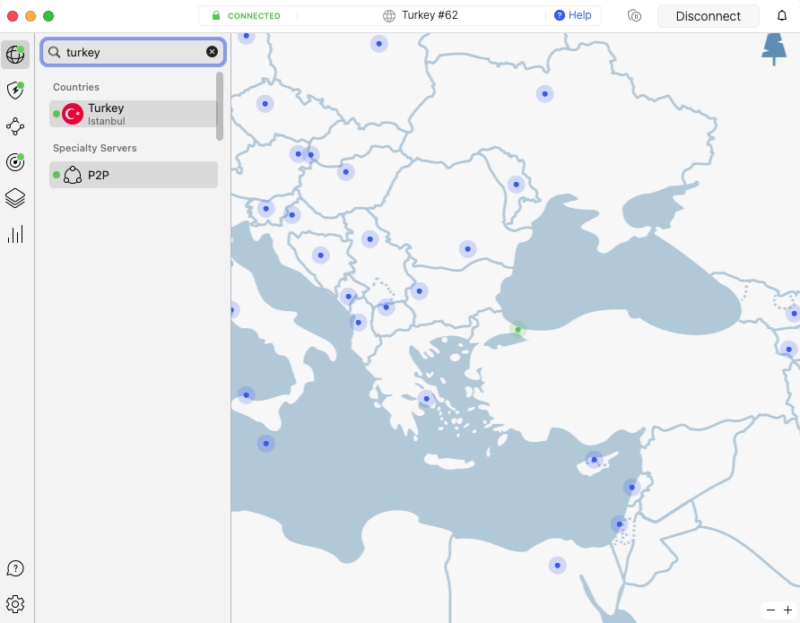Open Threat Protection shield icon
Image resolution: width=800 pixels, height=623 pixels.
tap(15, 90)
